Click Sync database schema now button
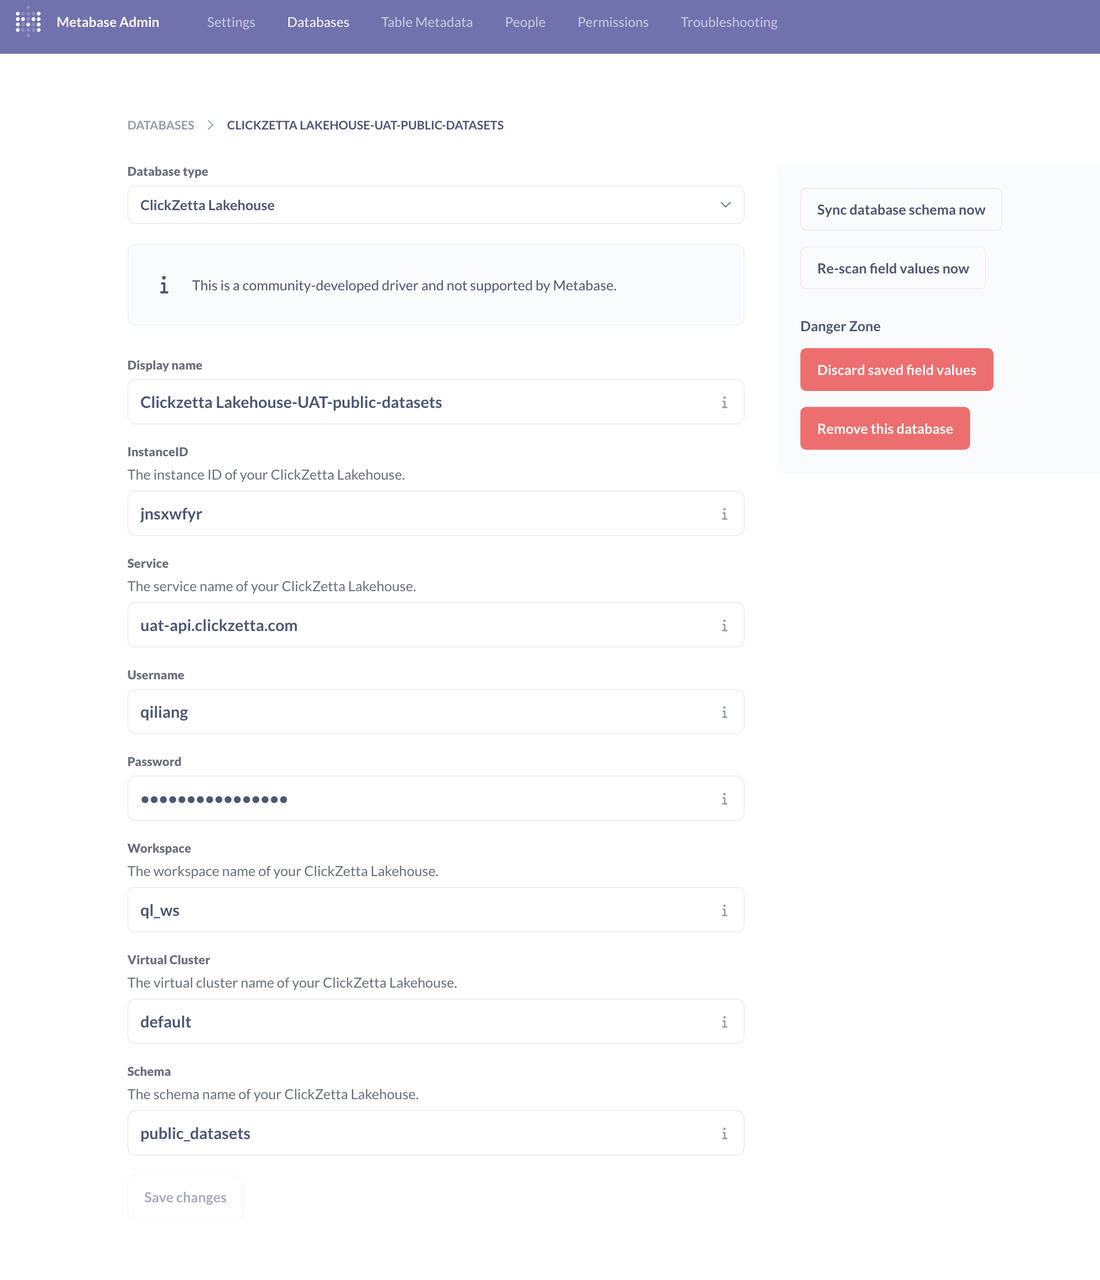 [901, 210]
